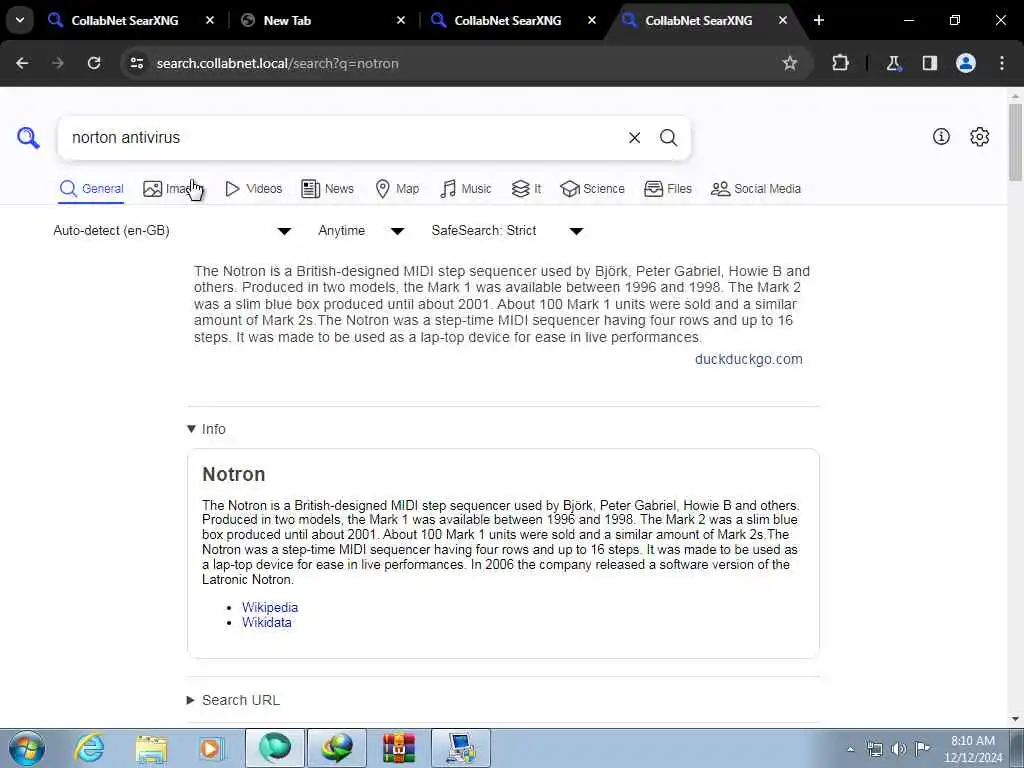1024x768 pixels.
Task: Go back with the browser back arrow
Action: coord(22,63)
